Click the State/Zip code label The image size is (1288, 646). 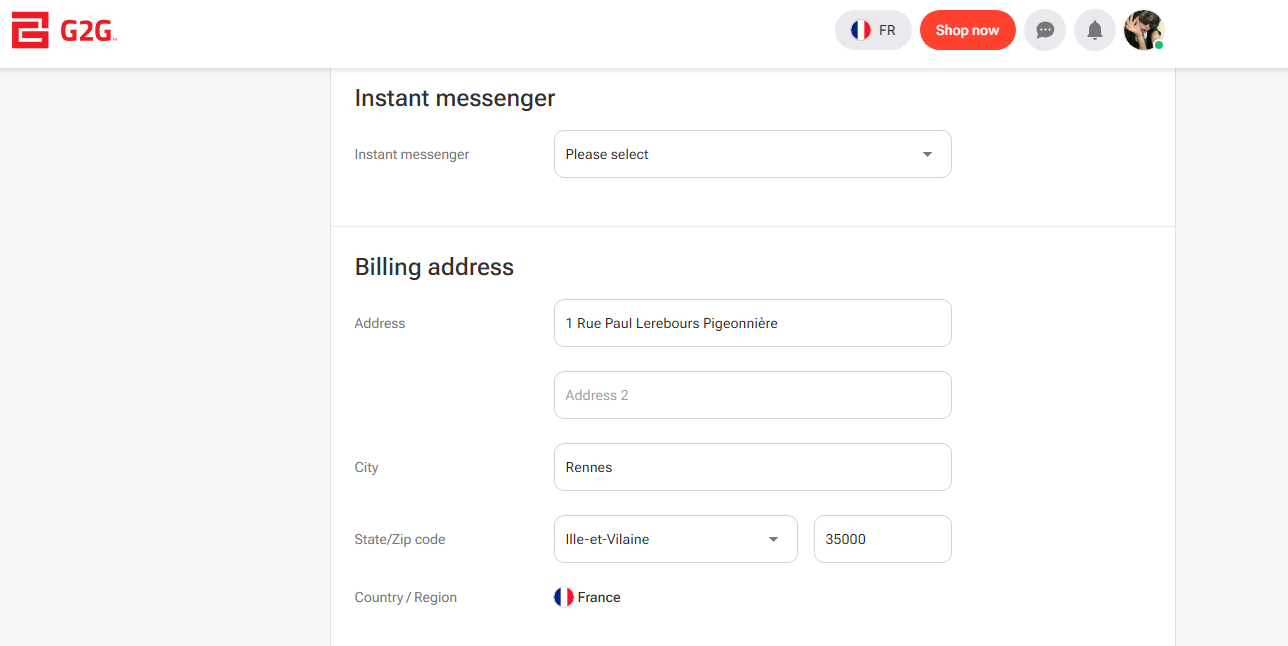click(400, 539)
